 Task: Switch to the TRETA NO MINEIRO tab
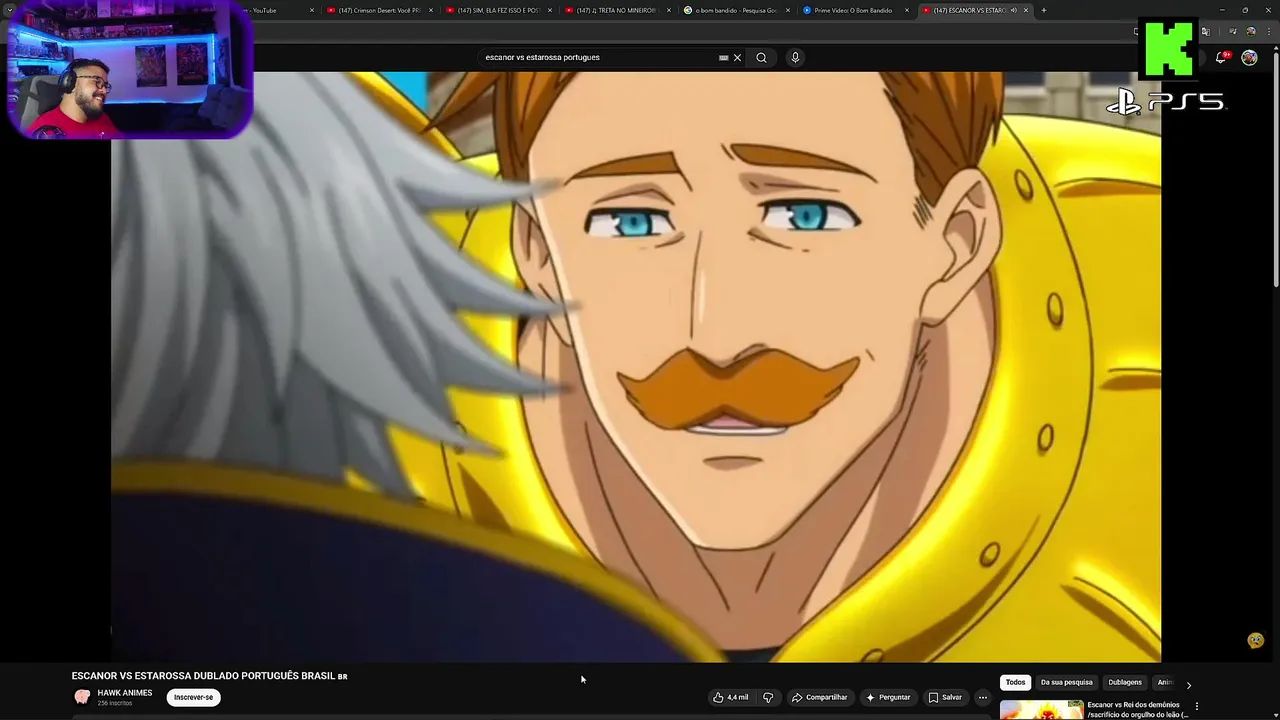617,10
